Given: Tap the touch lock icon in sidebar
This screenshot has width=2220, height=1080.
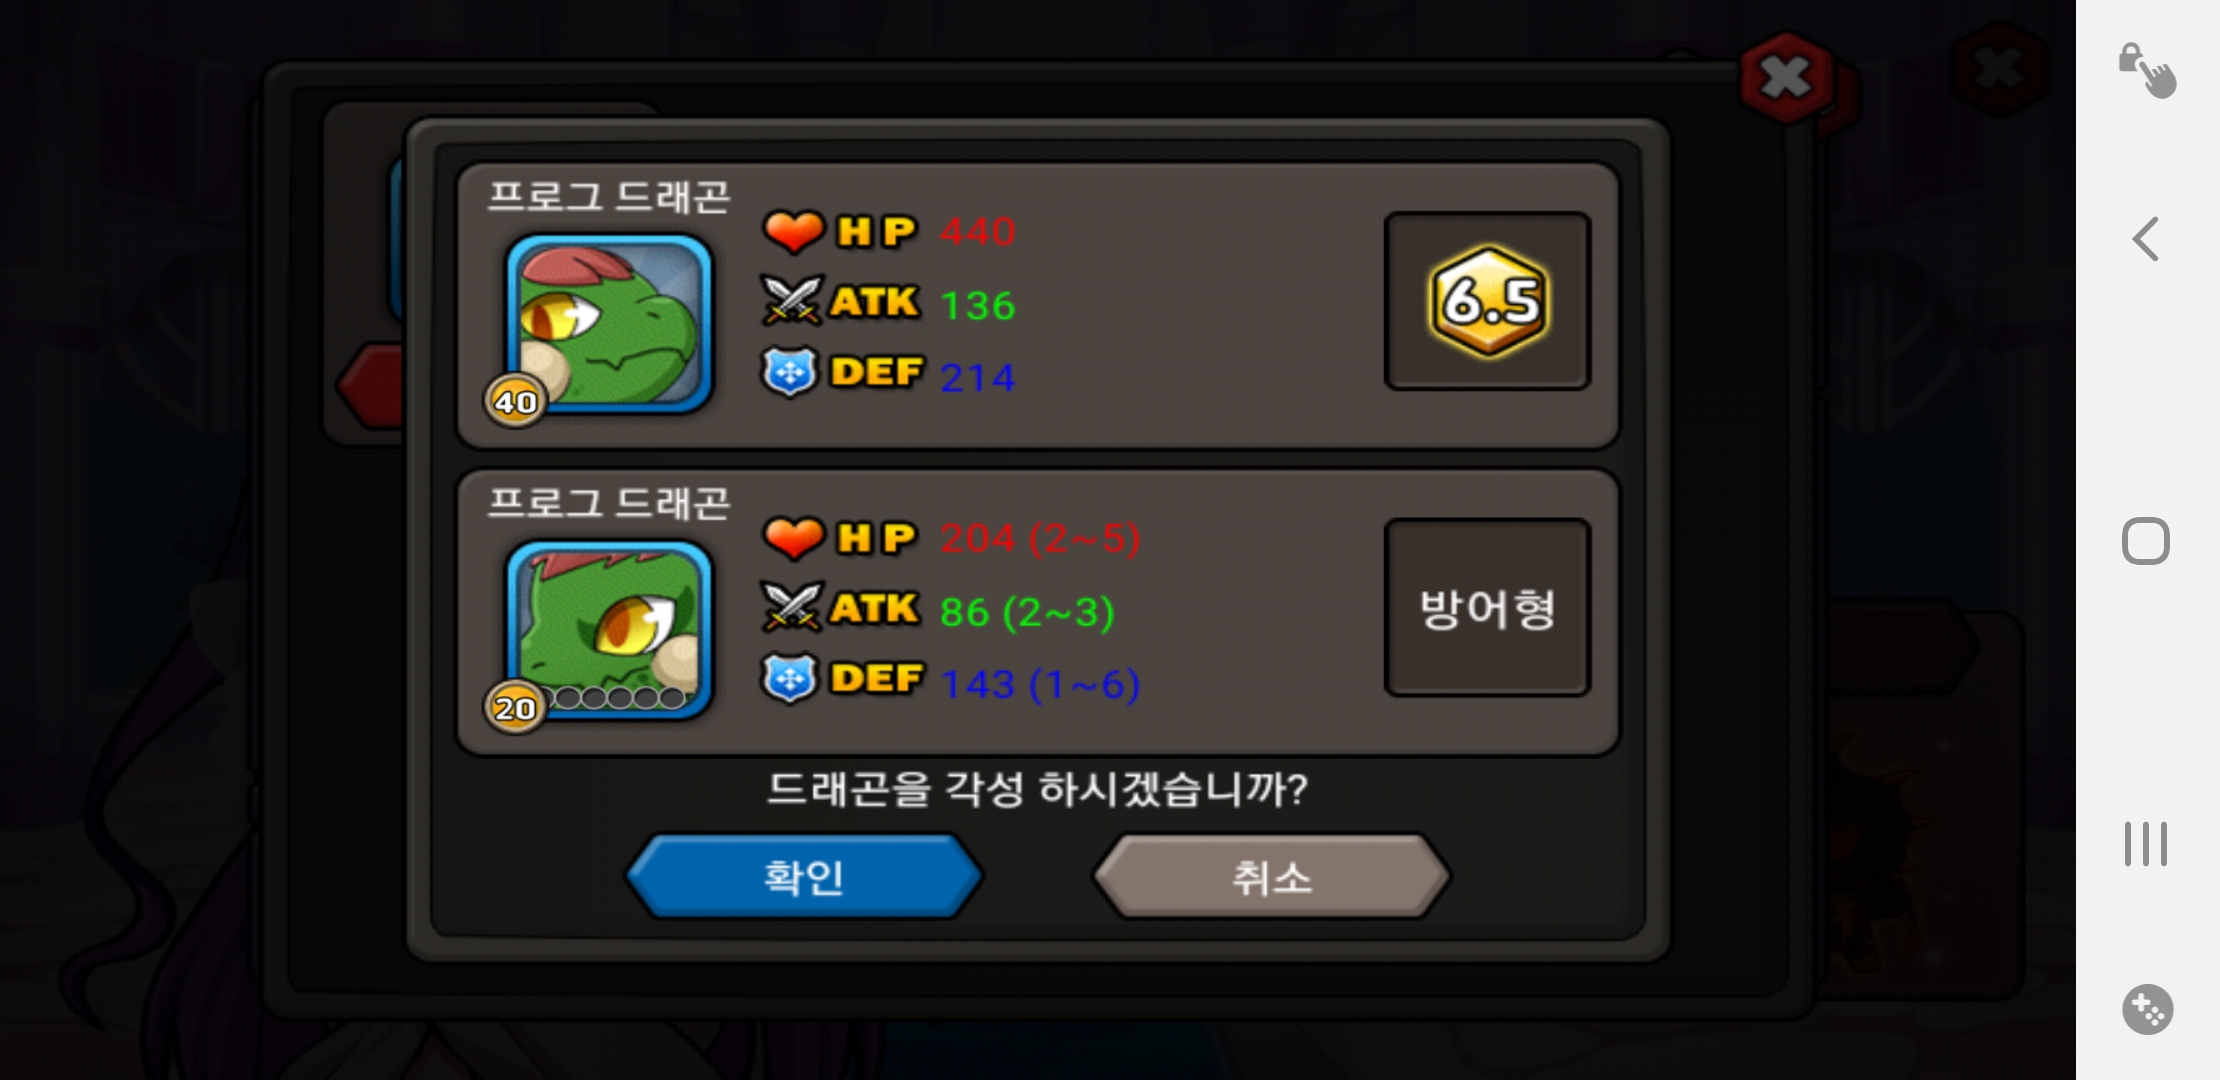Looking at the screenshot, I should coord(2146,70).
